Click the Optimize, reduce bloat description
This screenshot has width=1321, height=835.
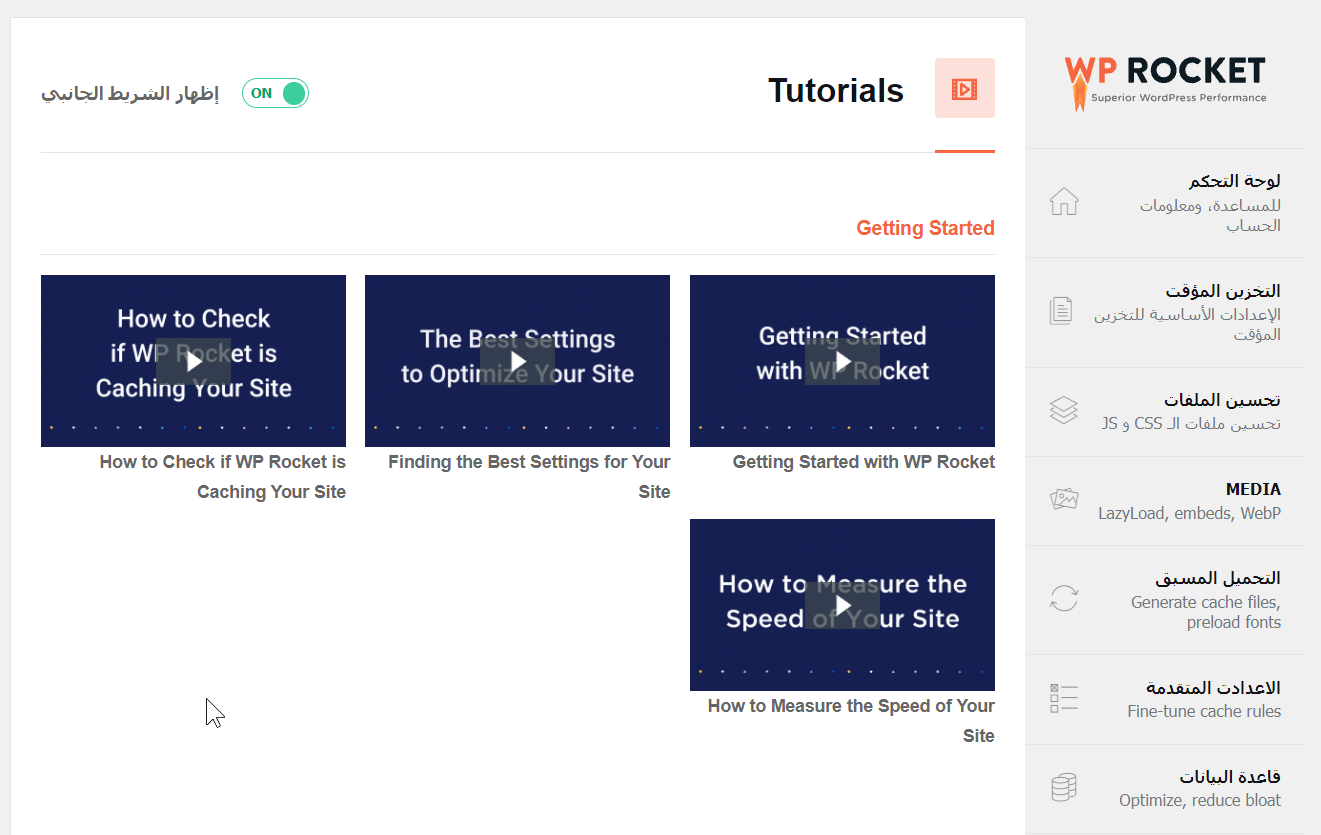(x=1200, y=800)
